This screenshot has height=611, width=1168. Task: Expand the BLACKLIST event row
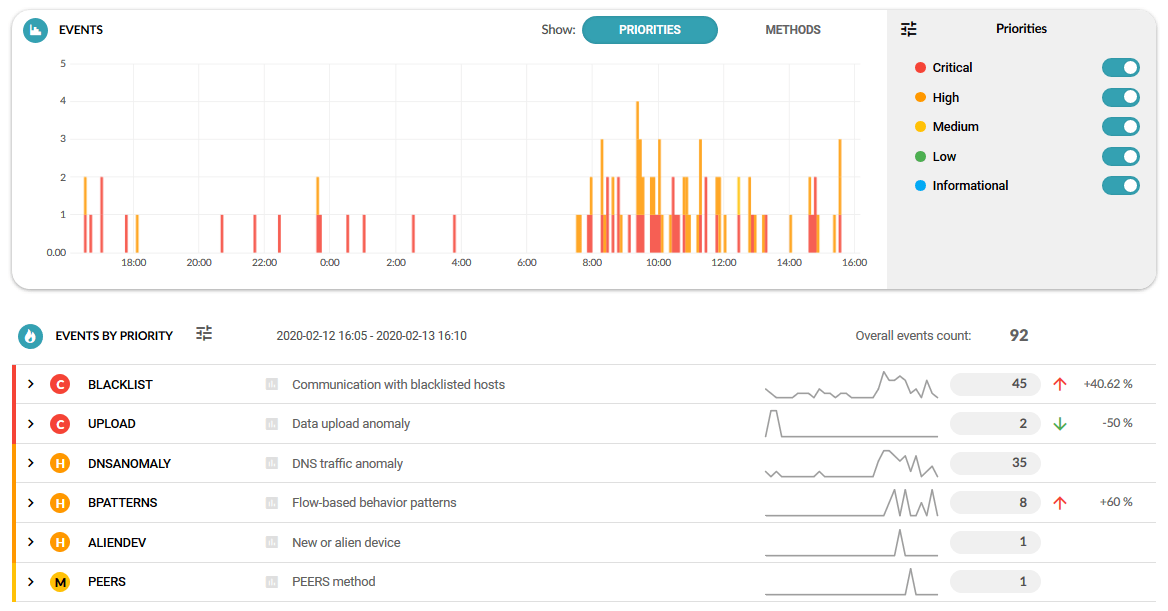click(31, 385)
